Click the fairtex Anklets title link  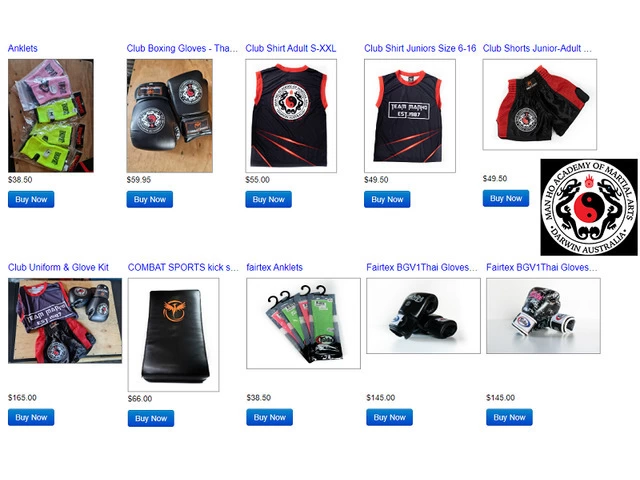(275, 267)
